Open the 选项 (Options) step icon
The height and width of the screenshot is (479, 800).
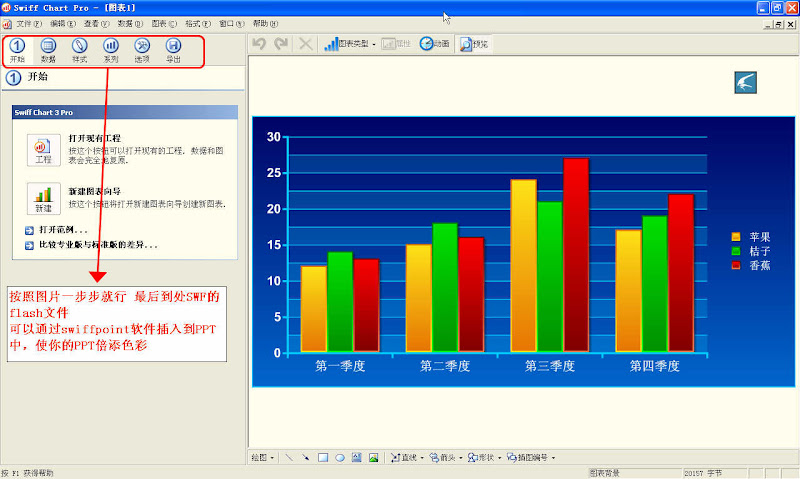(142, 50)
